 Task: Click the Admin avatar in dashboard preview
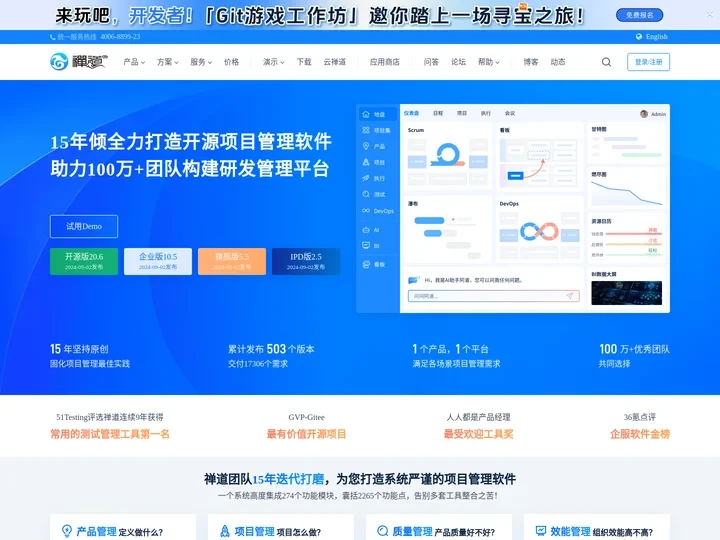644,114
